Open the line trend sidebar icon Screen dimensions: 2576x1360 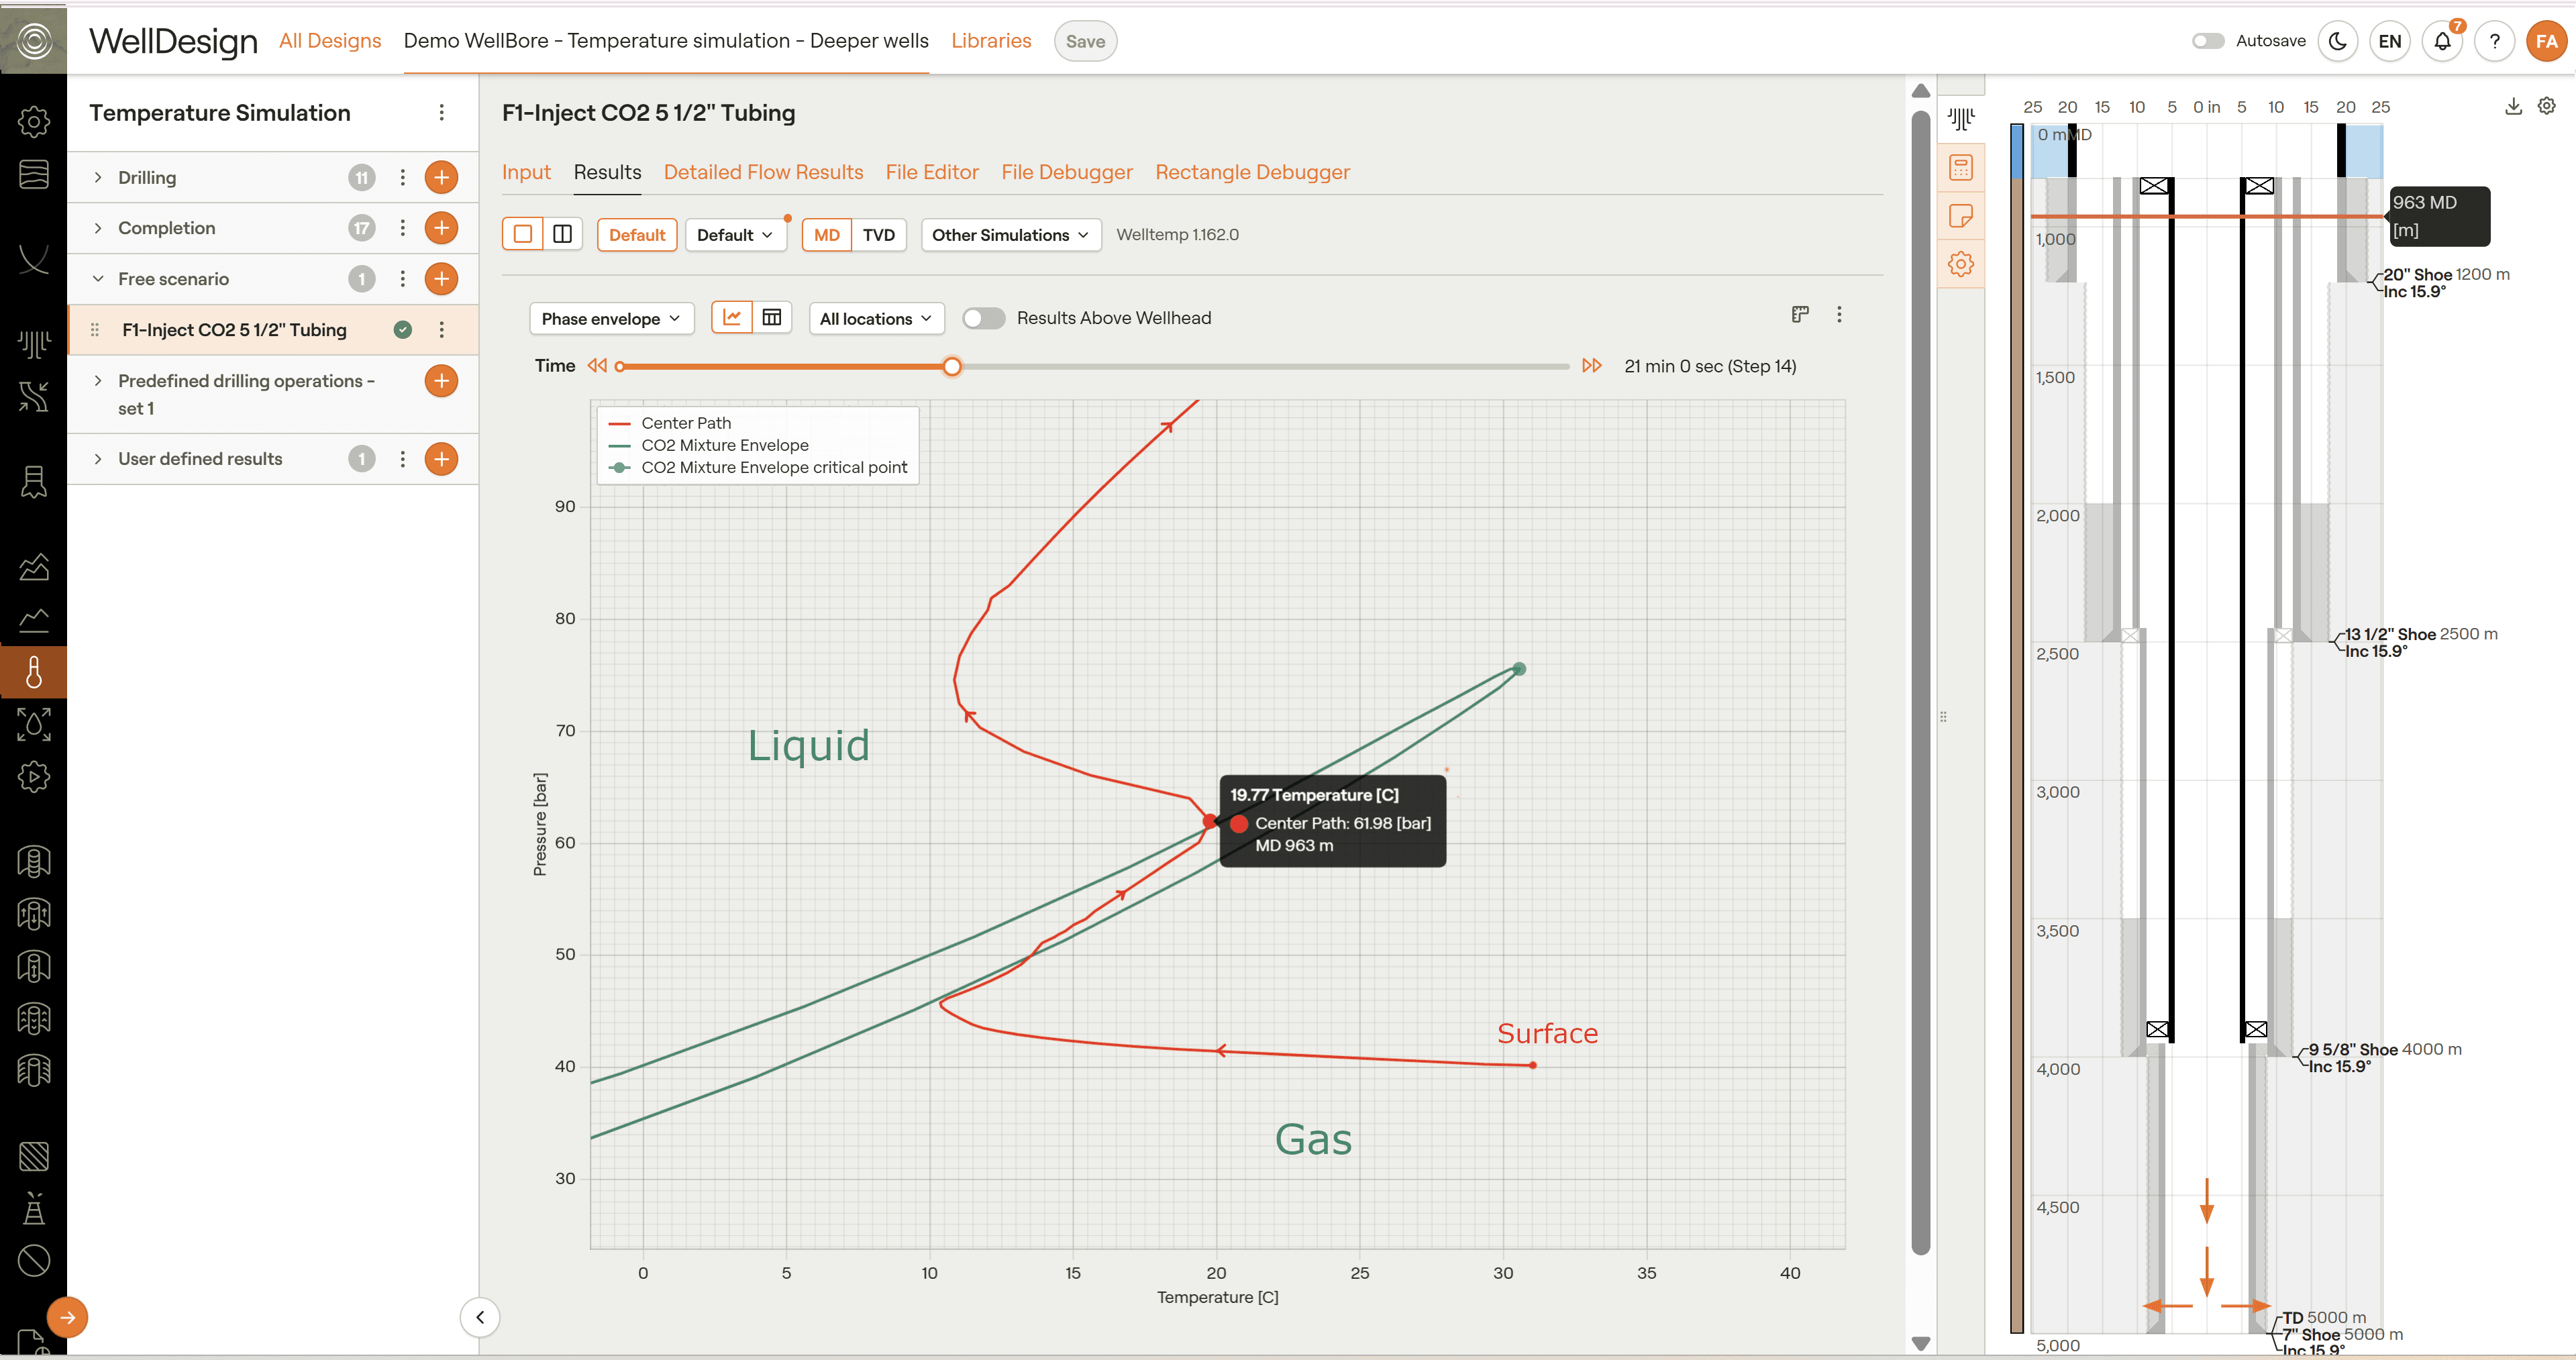(33, 620)
